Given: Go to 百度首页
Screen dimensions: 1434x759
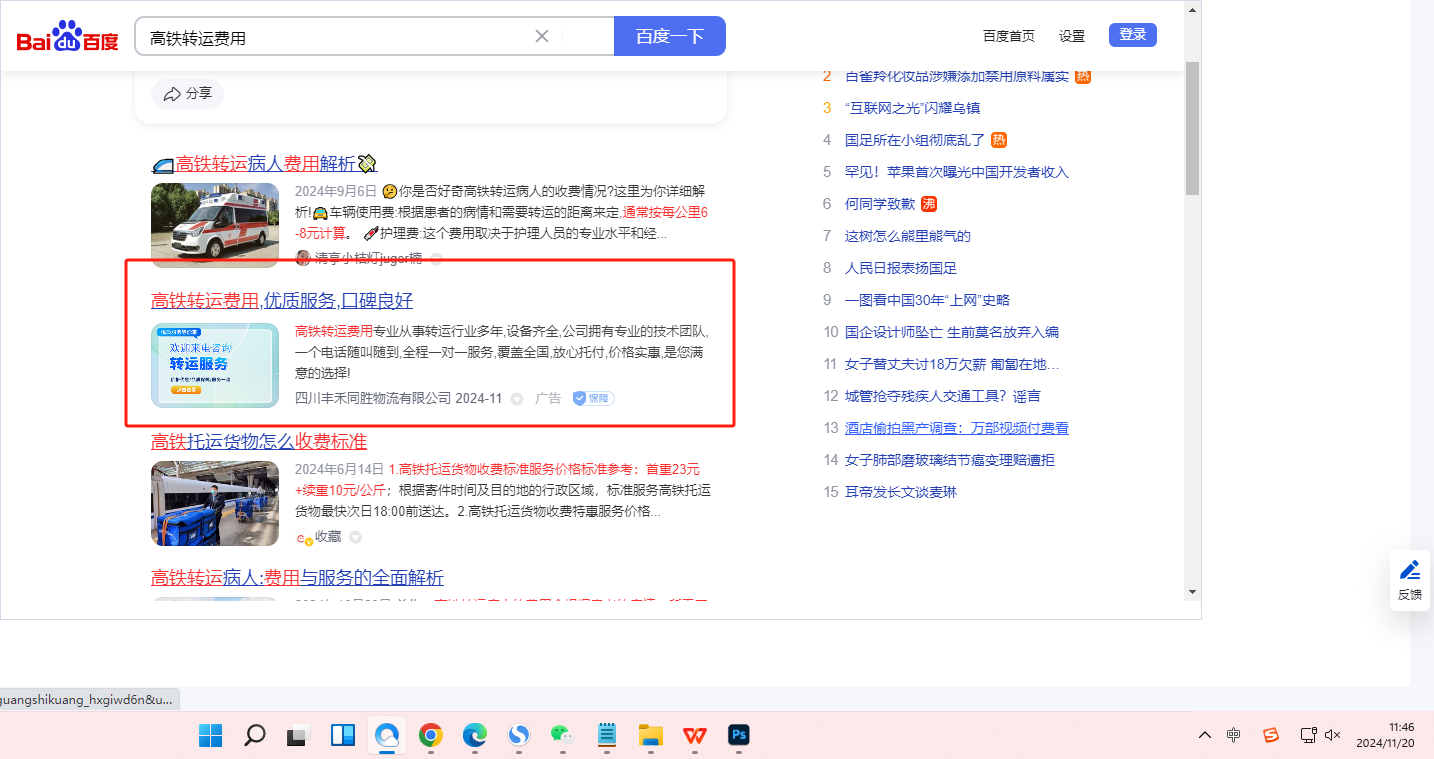Looking at the screenshot, I should point(1009,36).
